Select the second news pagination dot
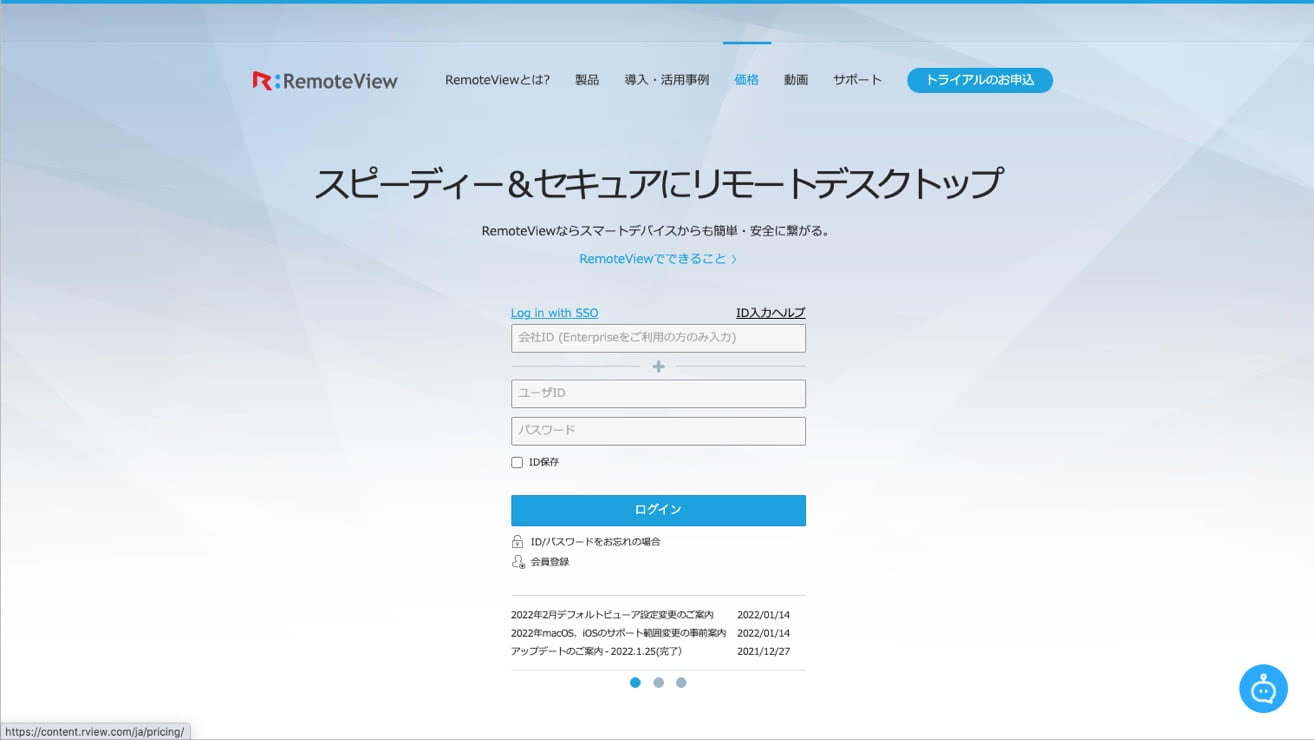 (x=658, y=683)
